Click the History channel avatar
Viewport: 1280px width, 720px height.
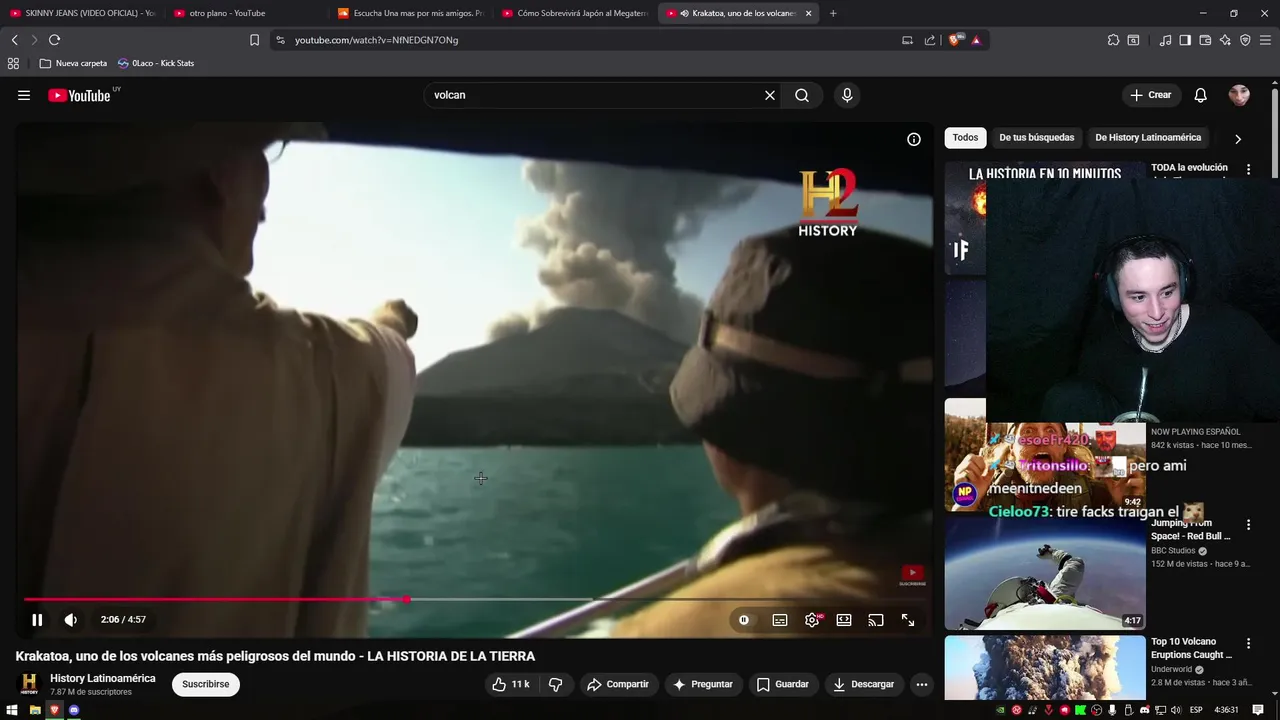(29, 684)
